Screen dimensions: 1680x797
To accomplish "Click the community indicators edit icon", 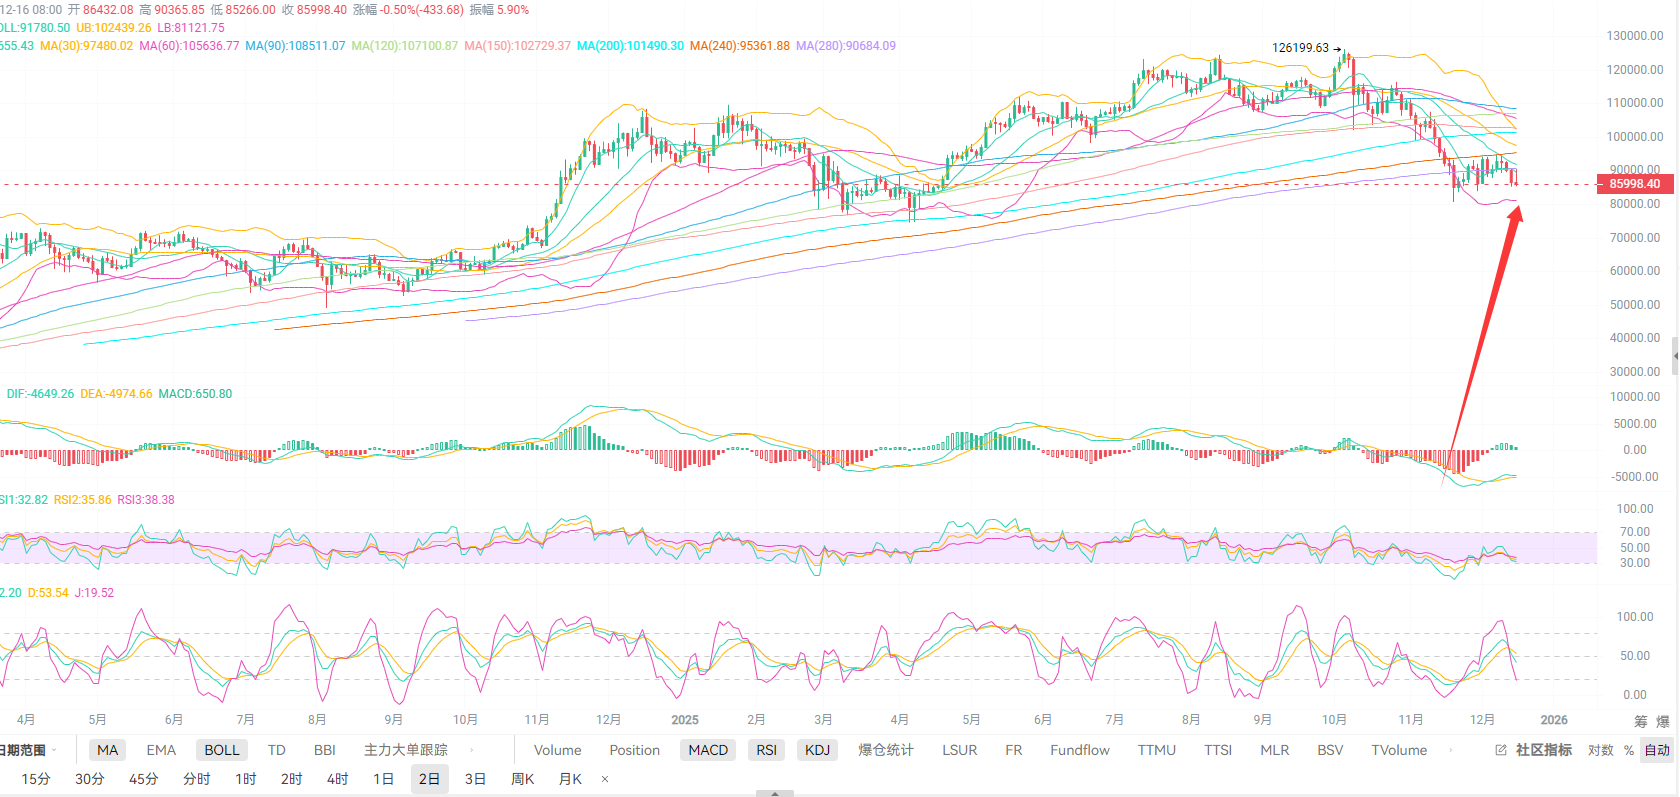I will tap(1500, 750).
